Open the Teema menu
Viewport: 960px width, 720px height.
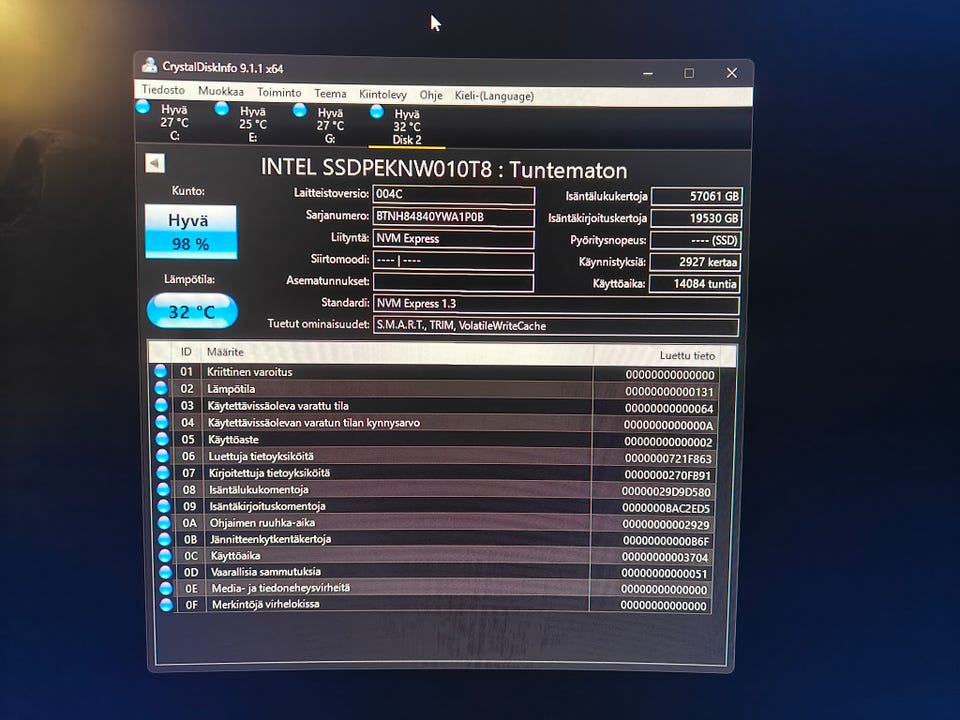pyautogui.click(x=330, y=94)
